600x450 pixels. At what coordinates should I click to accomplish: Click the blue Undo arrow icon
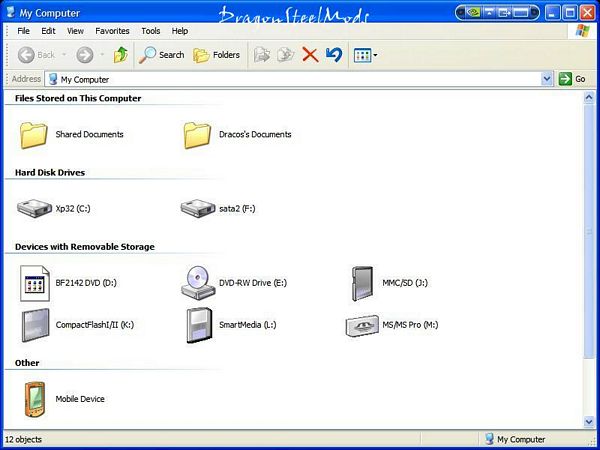(333, 55)
